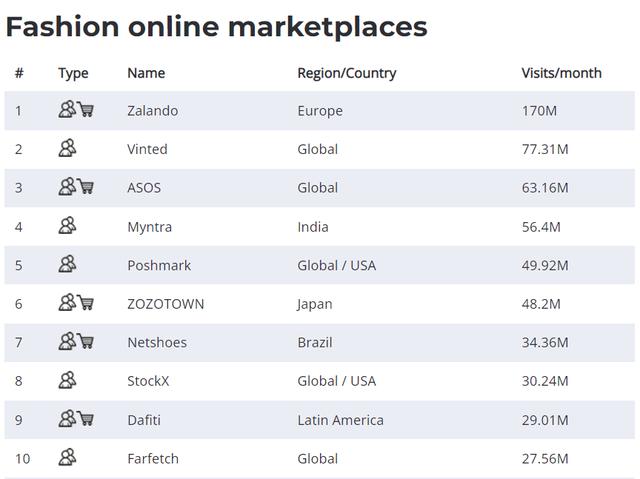
Task: Click the ASOS name in the table
Action: [x=144, y=188]
